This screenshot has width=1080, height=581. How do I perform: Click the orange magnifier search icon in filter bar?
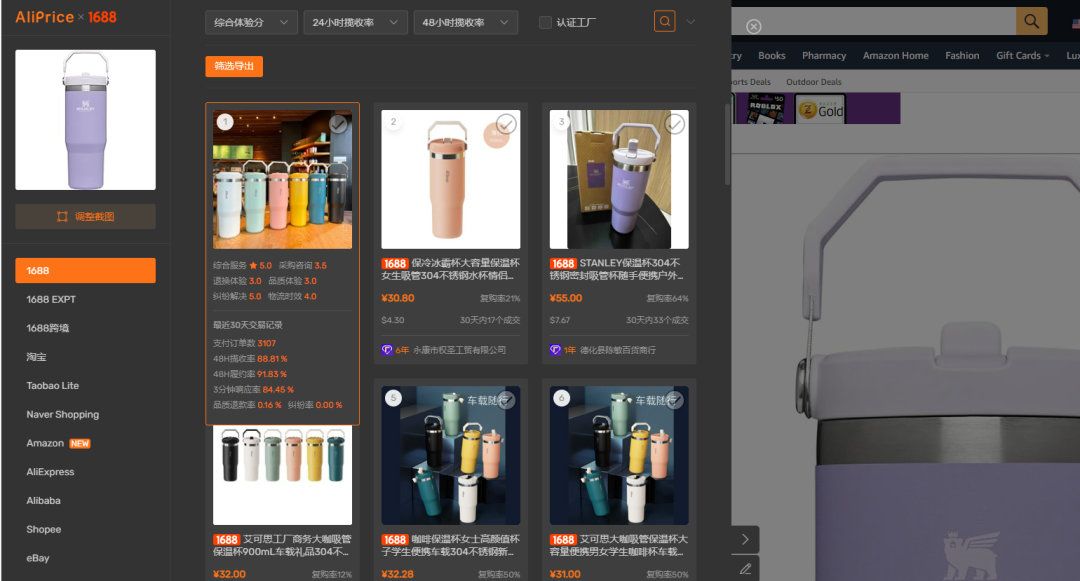tap(663, 20)
